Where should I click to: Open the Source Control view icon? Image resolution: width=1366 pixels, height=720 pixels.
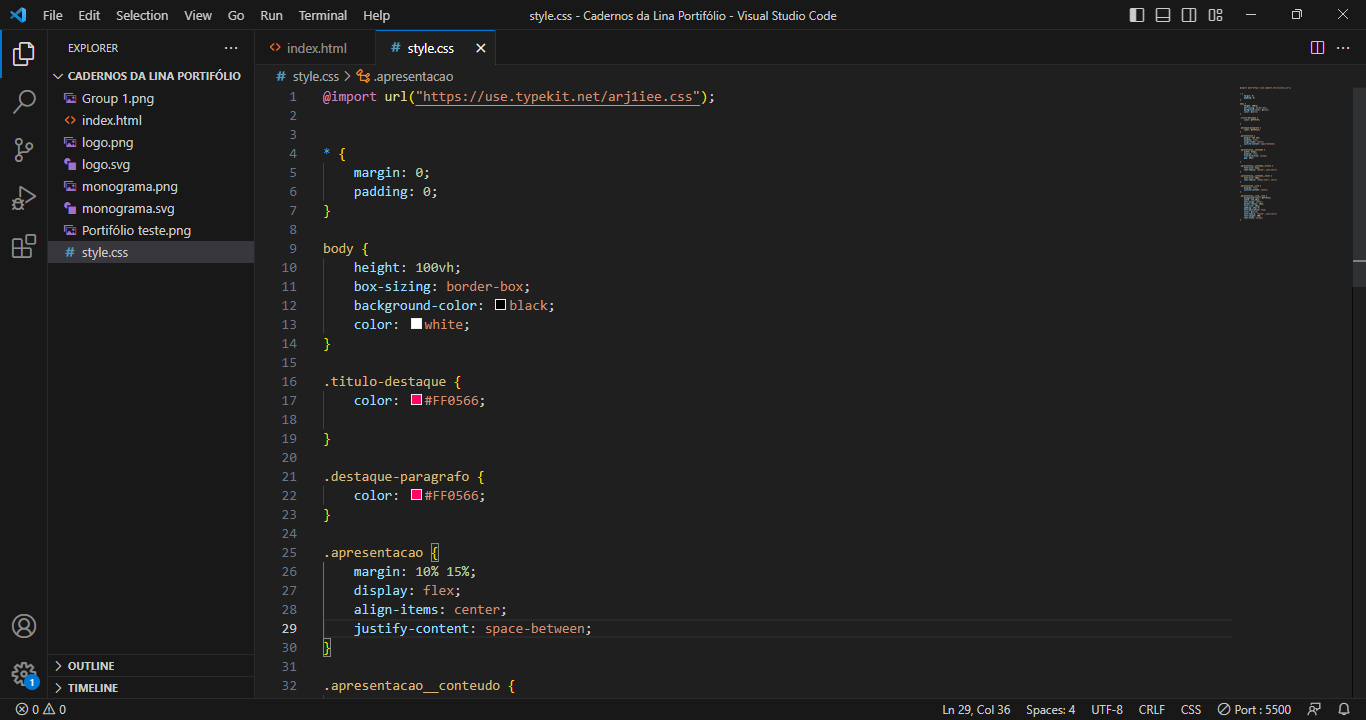point(24,150)
